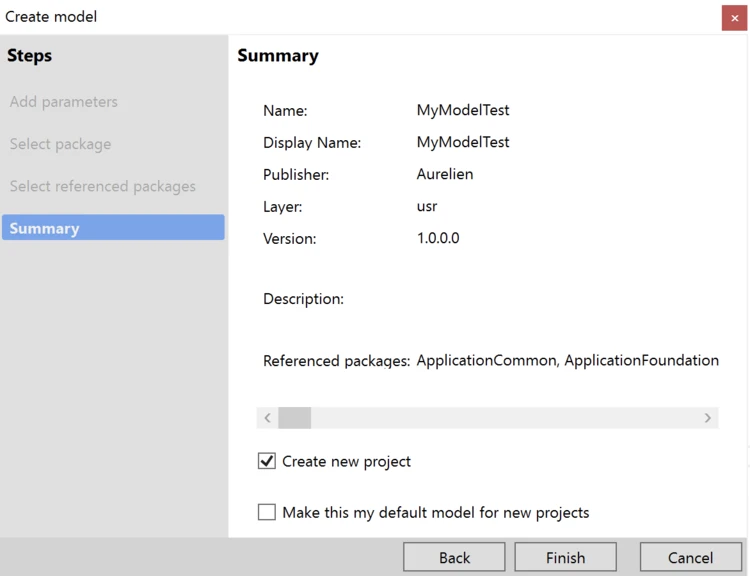
Task: Click the scrollbar left arrow
Action: coord(268,418)
